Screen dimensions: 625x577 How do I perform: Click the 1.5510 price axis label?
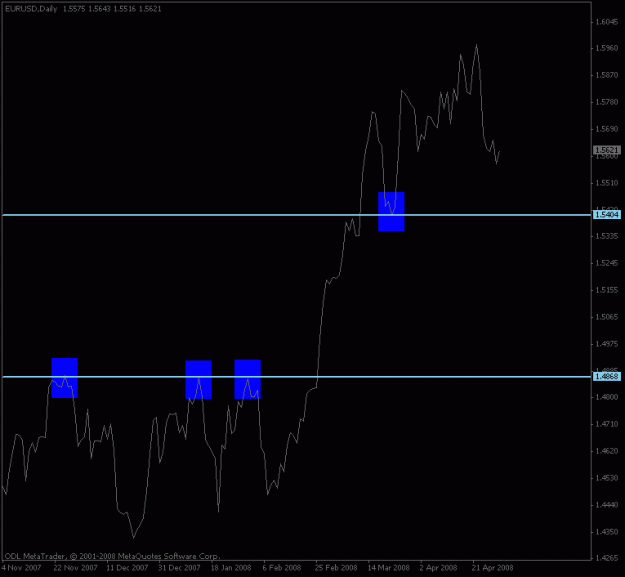click(x=607, y=183)
